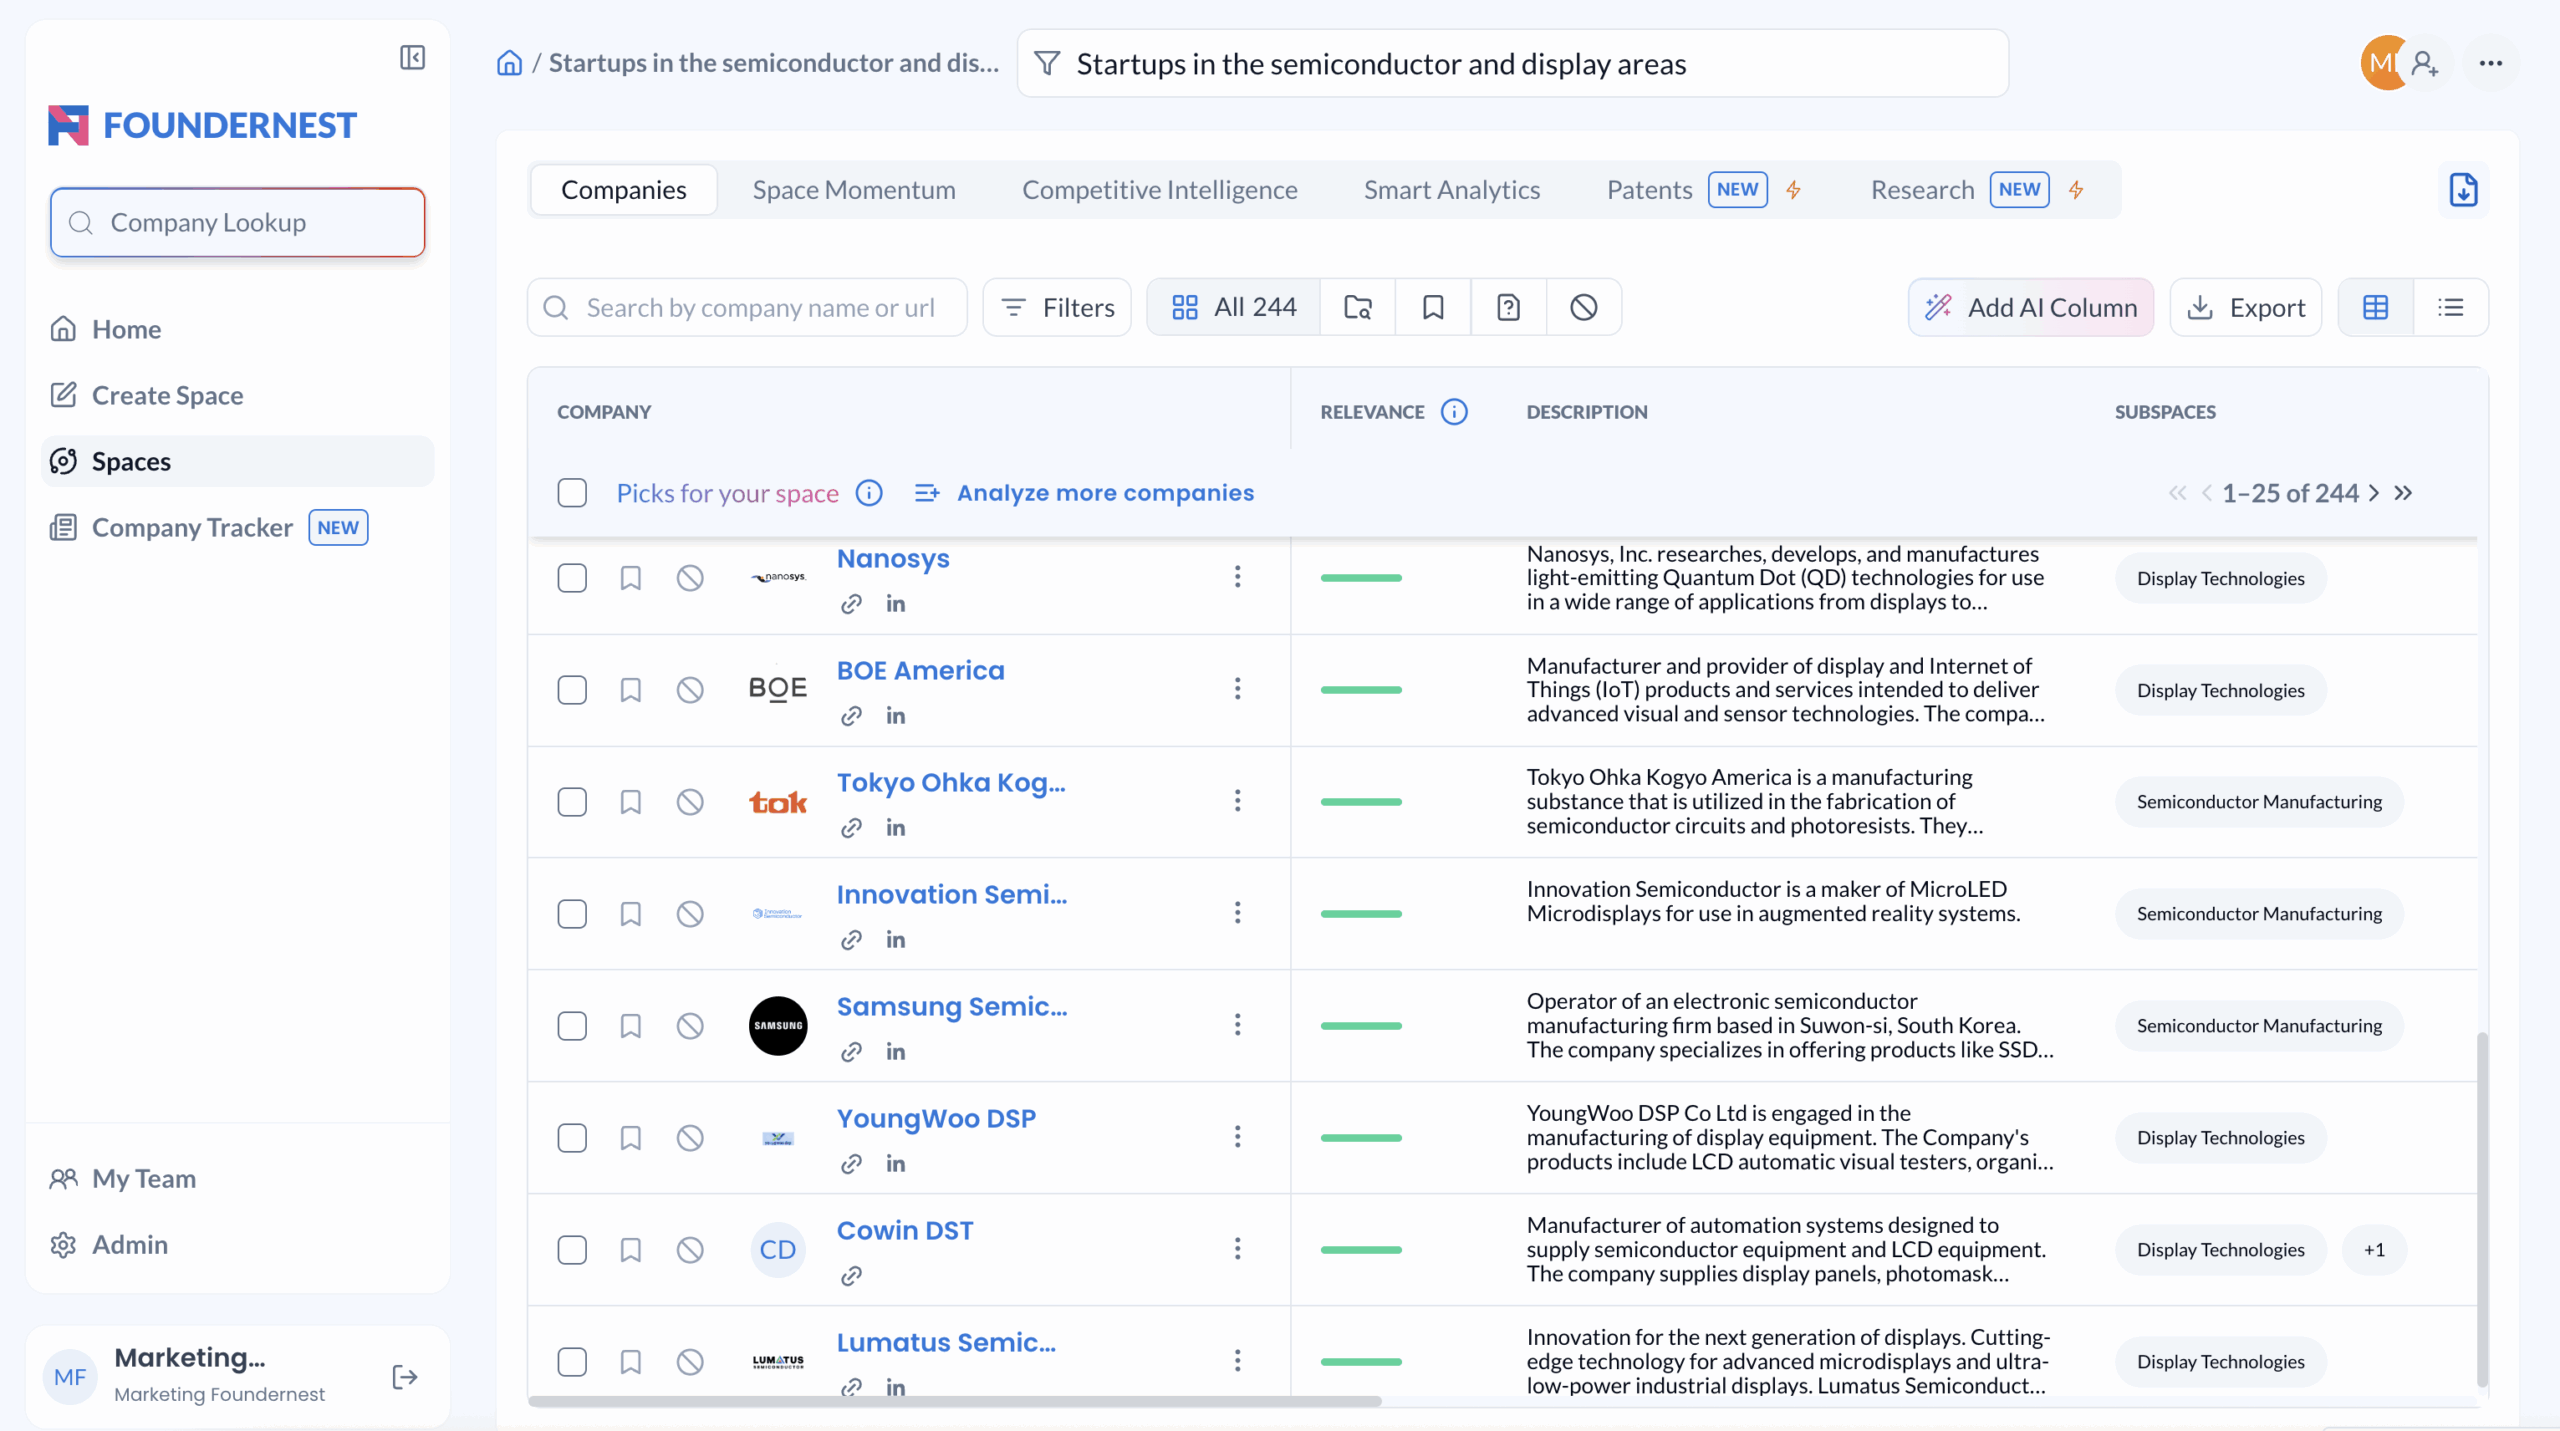Click search by company name field
The height and width of the screenshot is (1431, 2560).
tap(747, 307)
